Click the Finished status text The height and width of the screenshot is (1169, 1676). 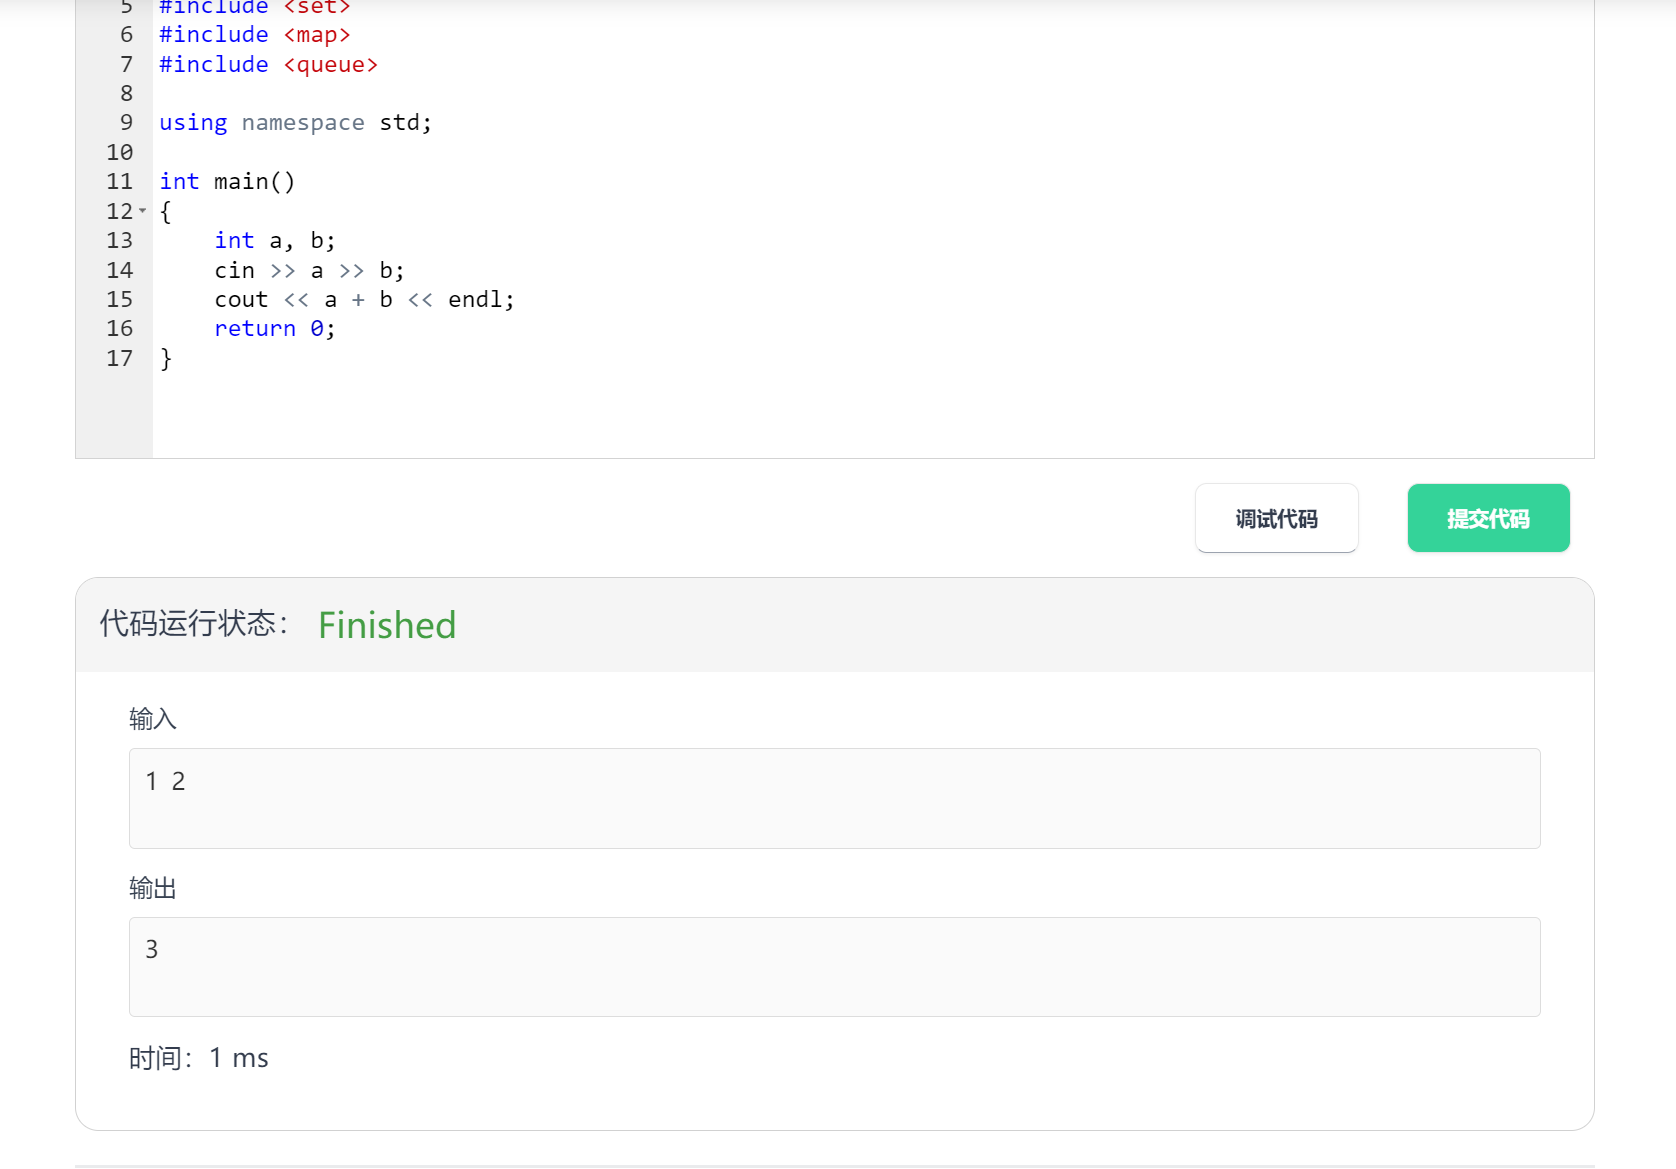pyautogui.click(x=387, y=624)
